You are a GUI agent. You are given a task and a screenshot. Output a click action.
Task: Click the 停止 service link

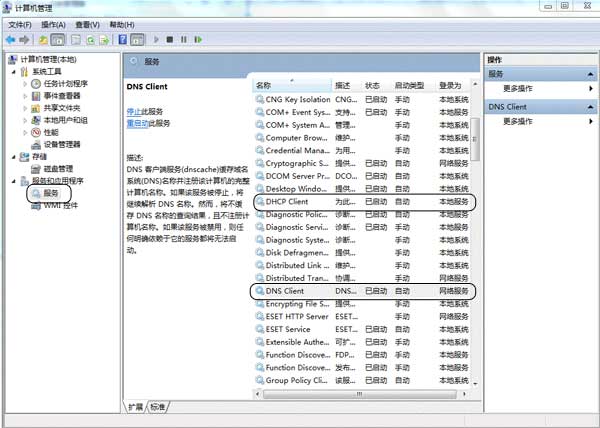tap(133, 111)
